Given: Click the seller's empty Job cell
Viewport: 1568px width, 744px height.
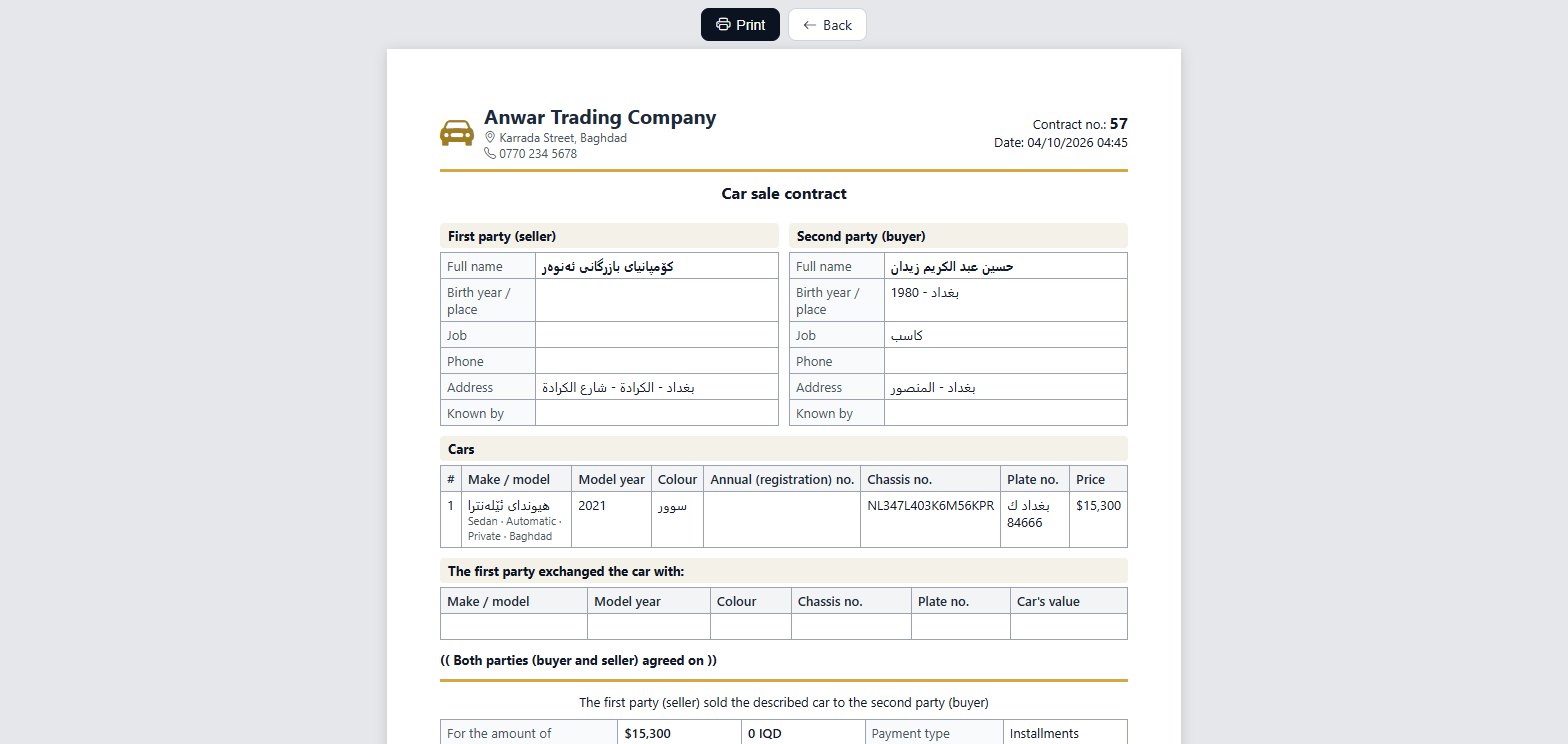Looking at the screenshot, I should pos(657,335).
